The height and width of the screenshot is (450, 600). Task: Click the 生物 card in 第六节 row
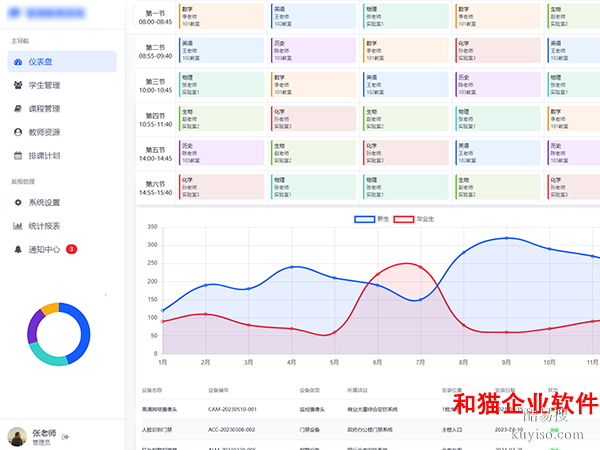(498, 187)
